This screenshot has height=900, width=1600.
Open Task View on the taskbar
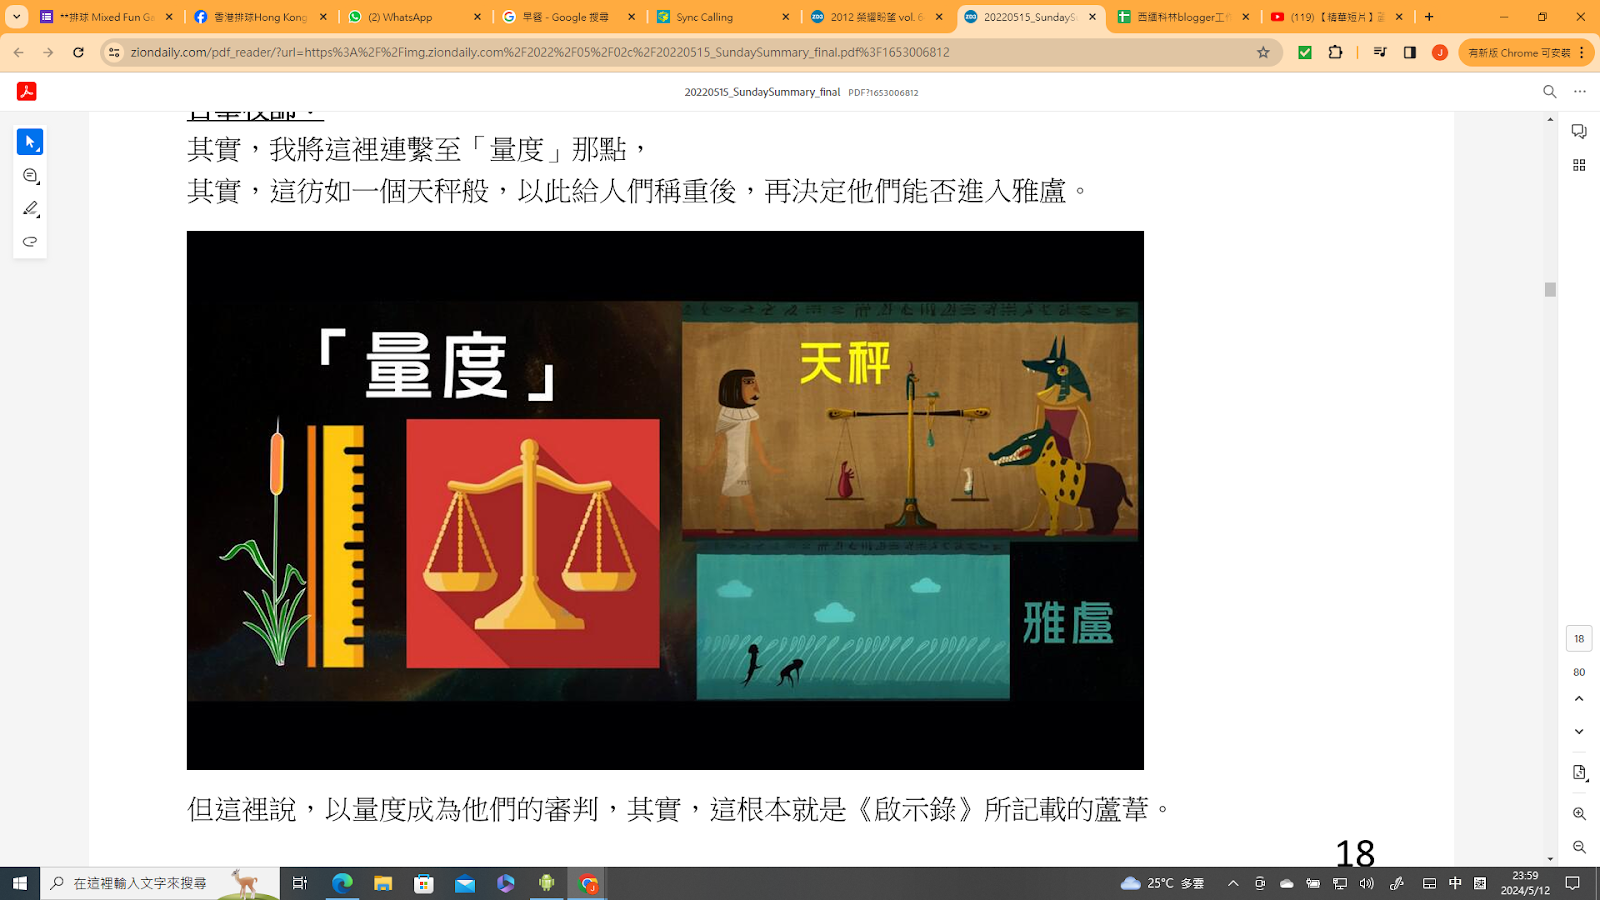click(300, 883)
